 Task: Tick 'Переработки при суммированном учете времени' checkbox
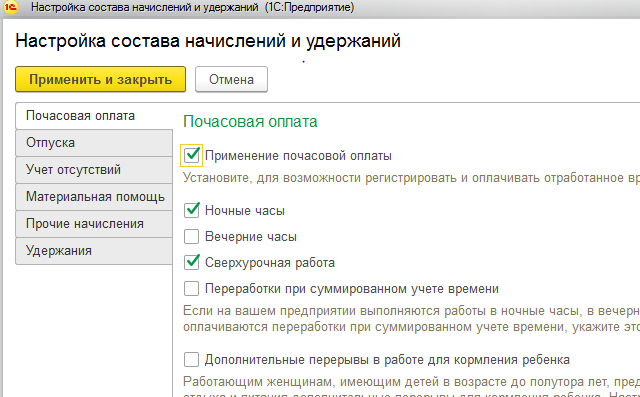point(191,288)
